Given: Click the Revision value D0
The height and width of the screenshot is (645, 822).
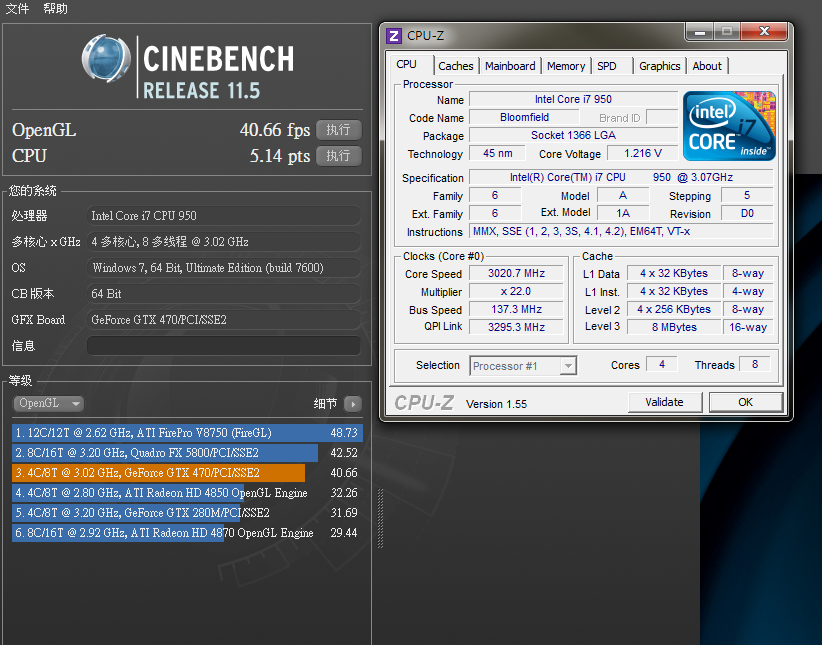Looking at the screenshot, I should tap(747, 213).
